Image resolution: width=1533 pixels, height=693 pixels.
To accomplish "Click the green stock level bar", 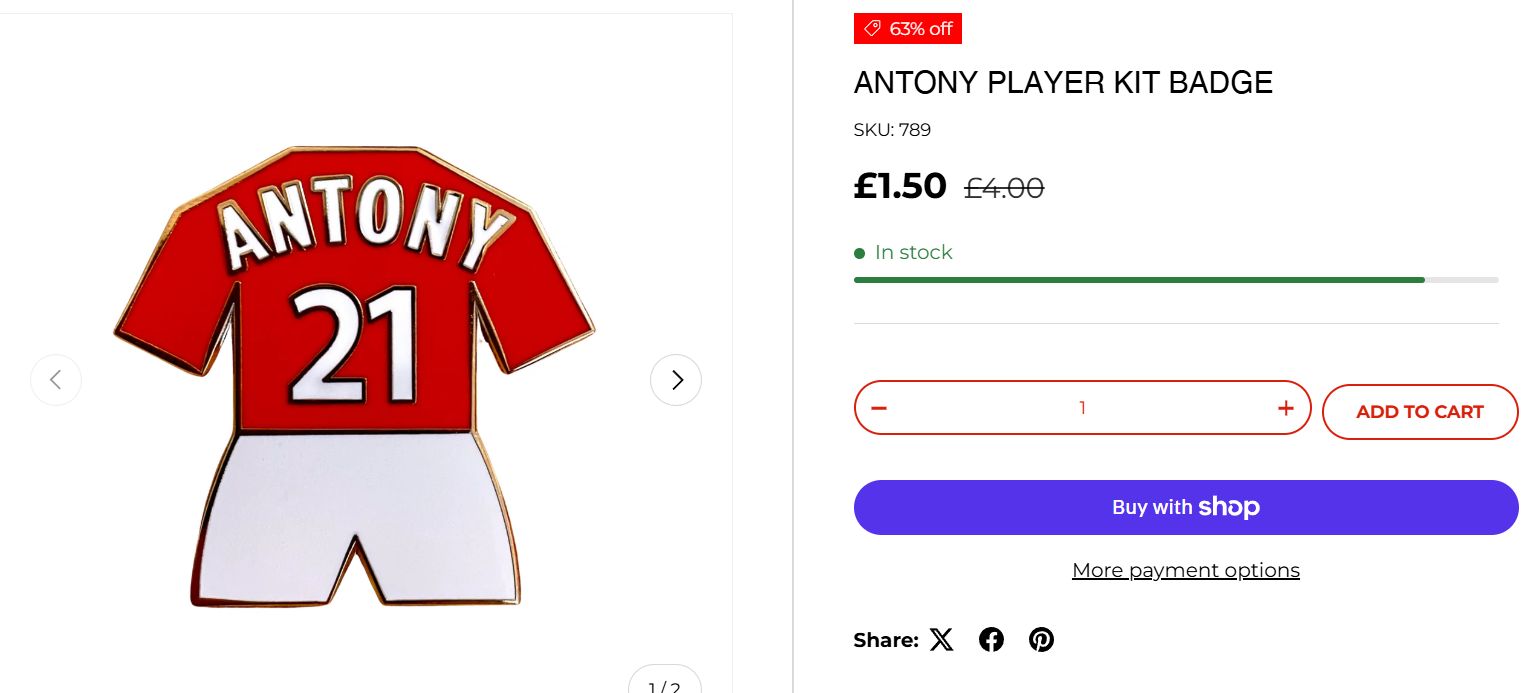I will tap(1138, 280).
